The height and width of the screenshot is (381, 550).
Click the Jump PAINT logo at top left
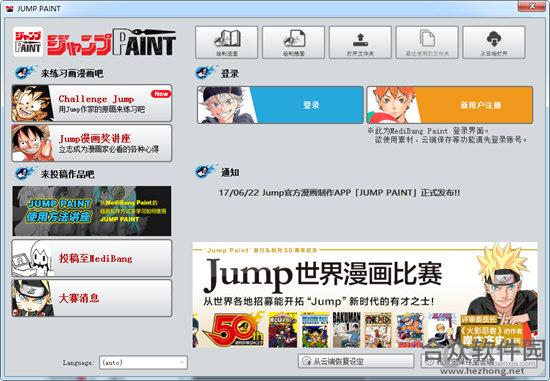click(94, 42)
